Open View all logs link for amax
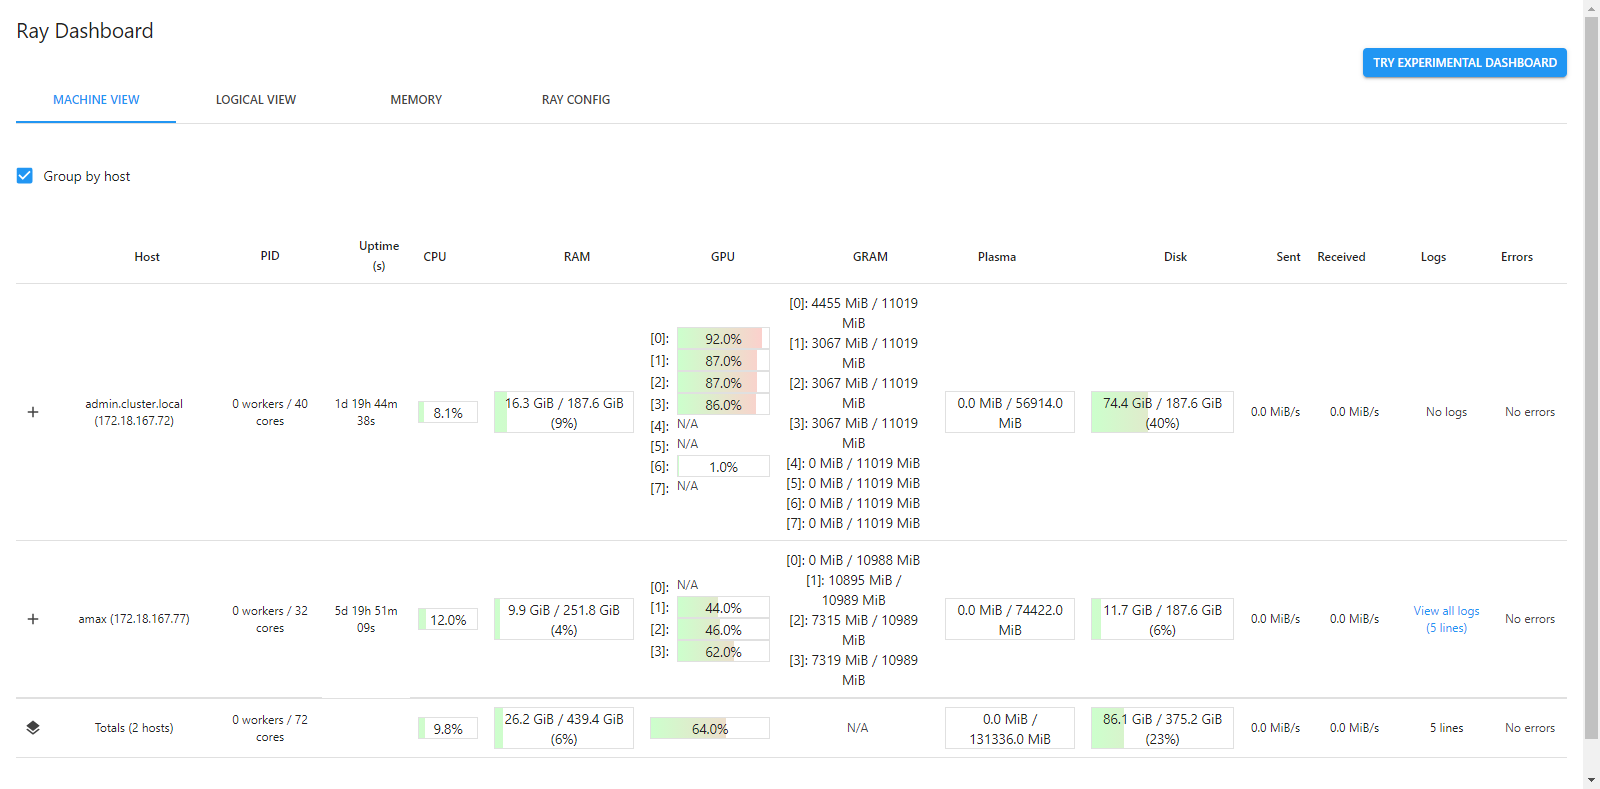Image resolution: width=1600 pixels, height=789 pixels. [x=1446, y=619]
